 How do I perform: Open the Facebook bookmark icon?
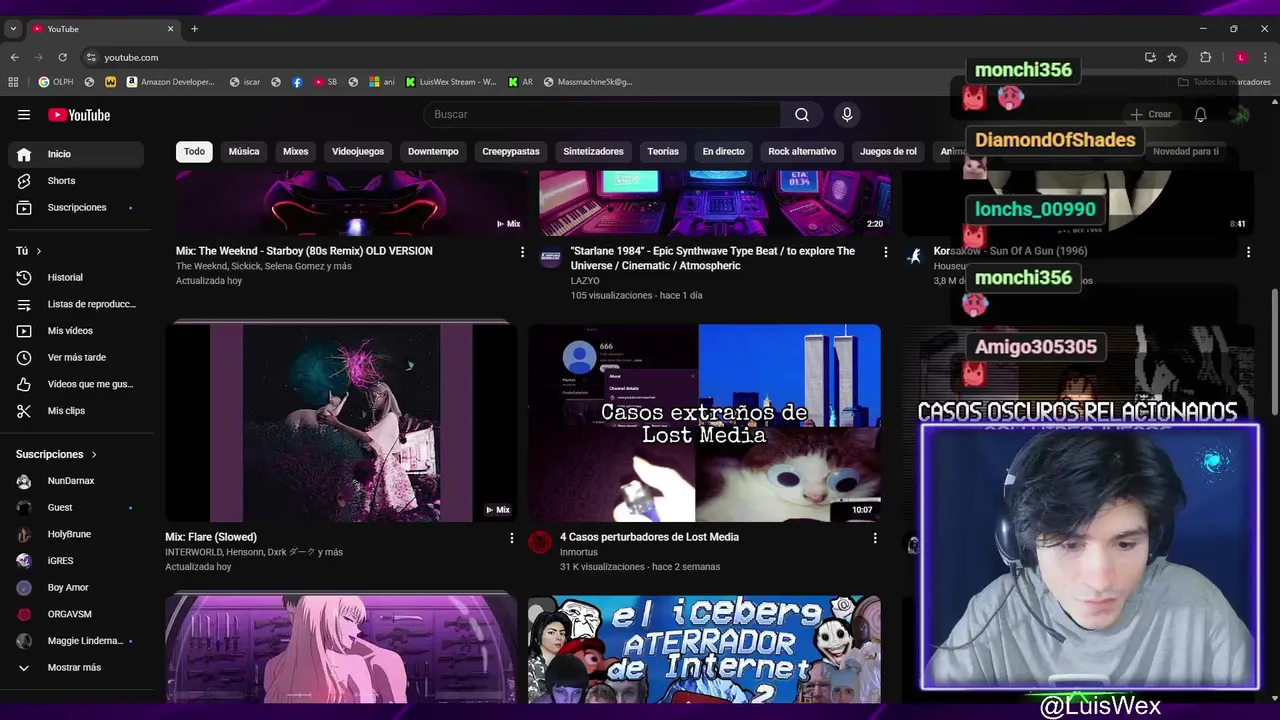(297, 82)
